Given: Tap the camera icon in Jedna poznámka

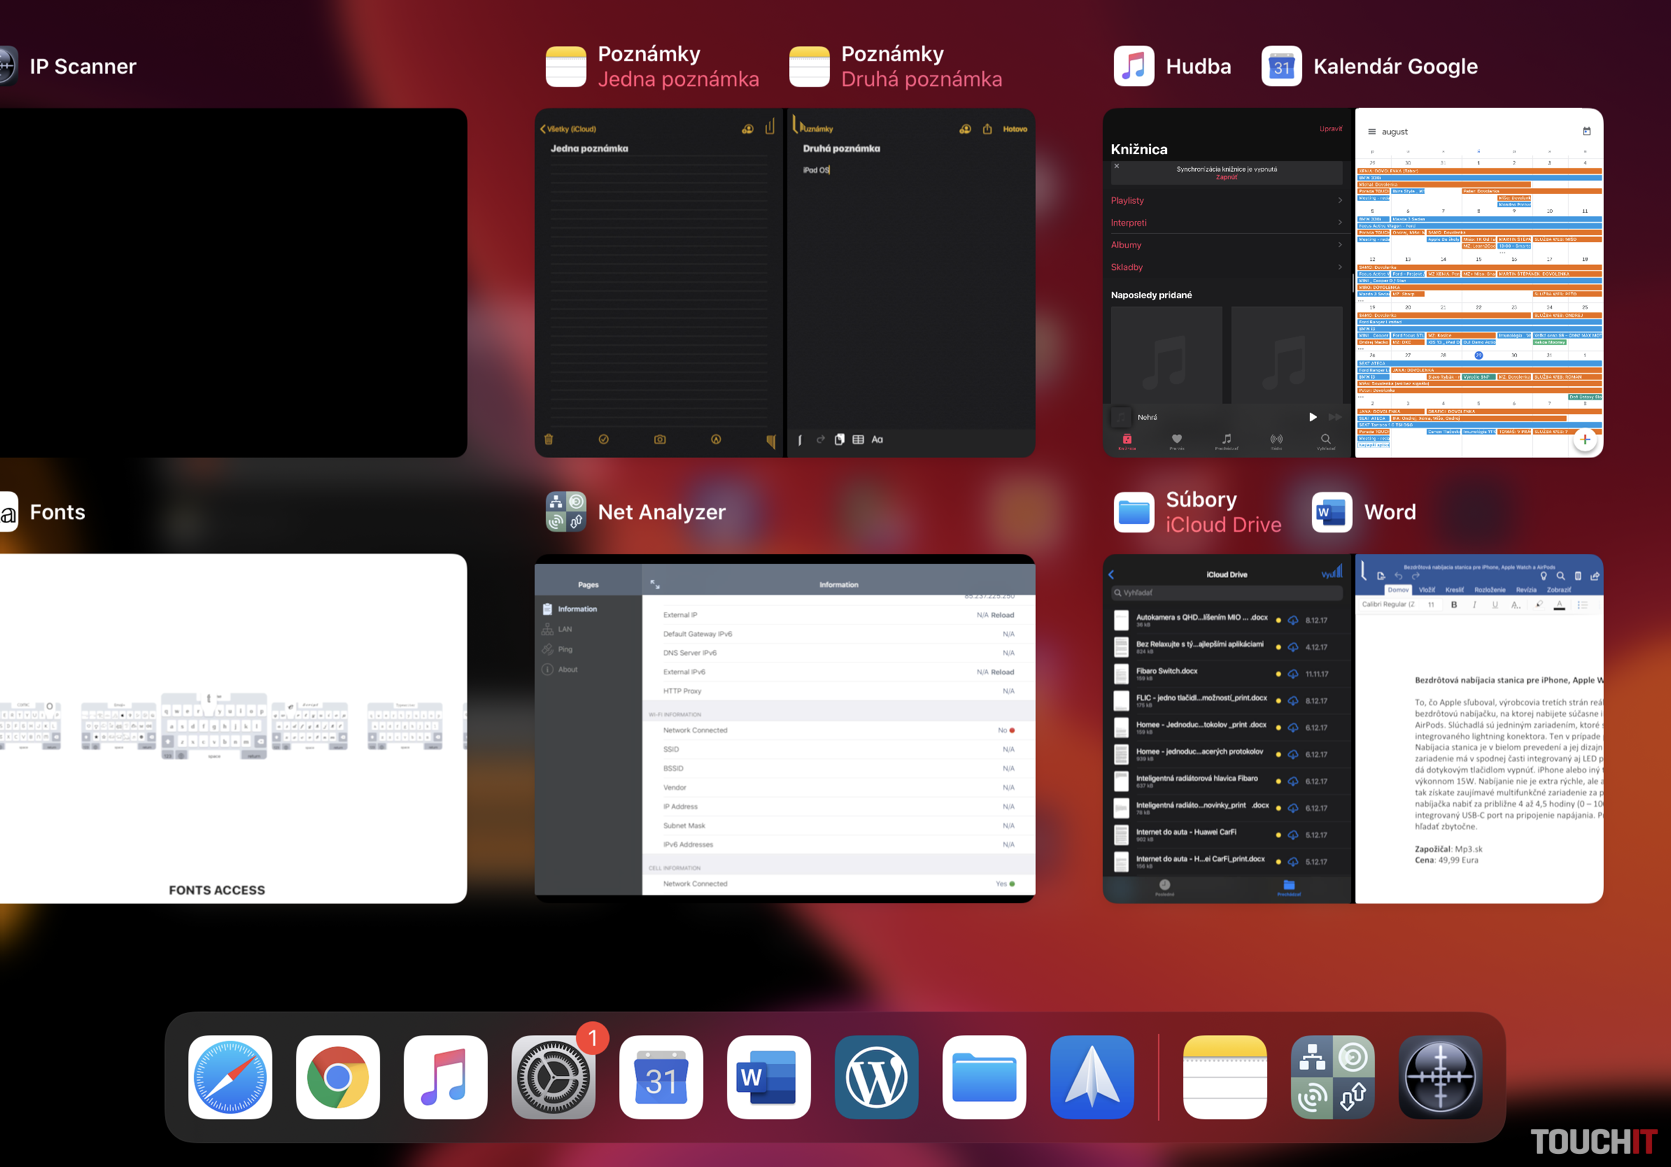Looking at the screenshot, I should click(x=660, y=440).
